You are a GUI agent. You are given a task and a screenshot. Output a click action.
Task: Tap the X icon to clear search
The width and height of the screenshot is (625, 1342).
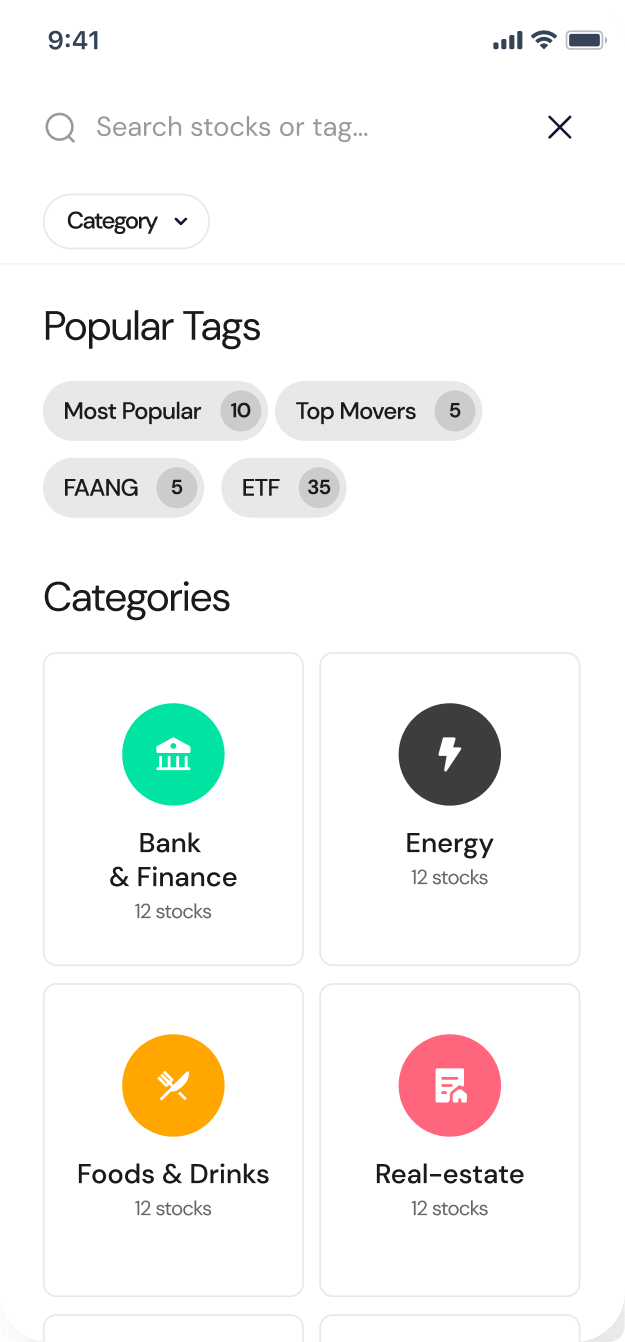[x=560, y=127]
